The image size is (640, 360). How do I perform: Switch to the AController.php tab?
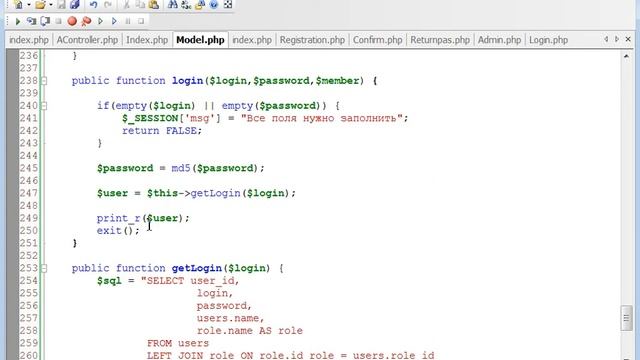point(87,40)
